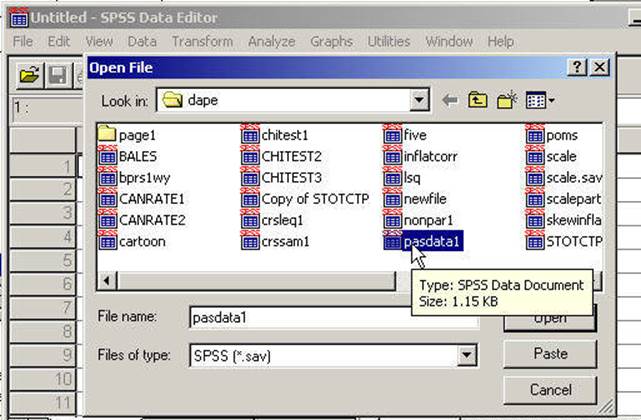Select the CANRATE2 data file
The height and width of the screenshot is (420, 641).
pos(142,220)
